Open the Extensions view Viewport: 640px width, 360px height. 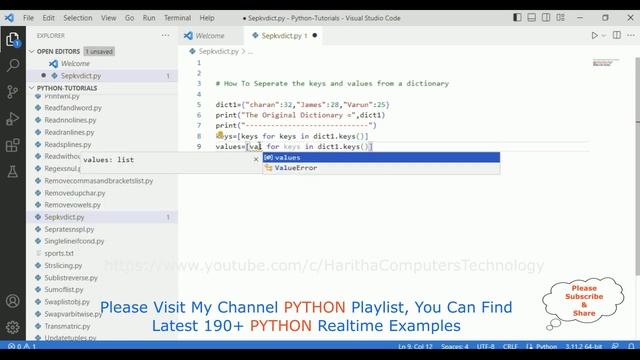(13, 145)
